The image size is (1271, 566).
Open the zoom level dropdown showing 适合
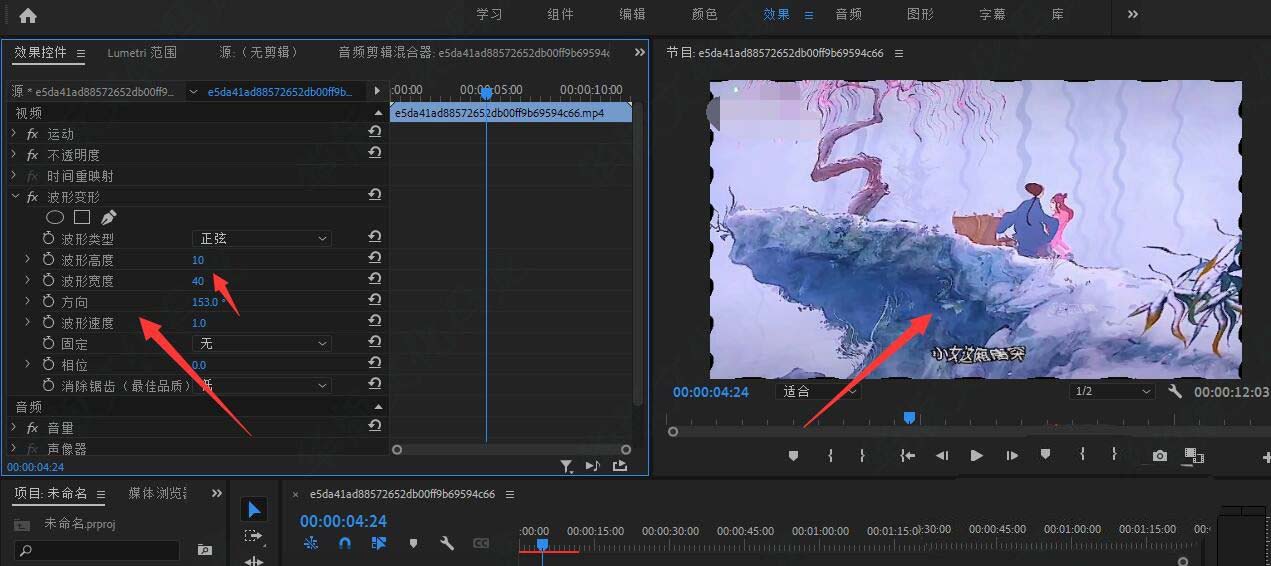click(818, 392)
